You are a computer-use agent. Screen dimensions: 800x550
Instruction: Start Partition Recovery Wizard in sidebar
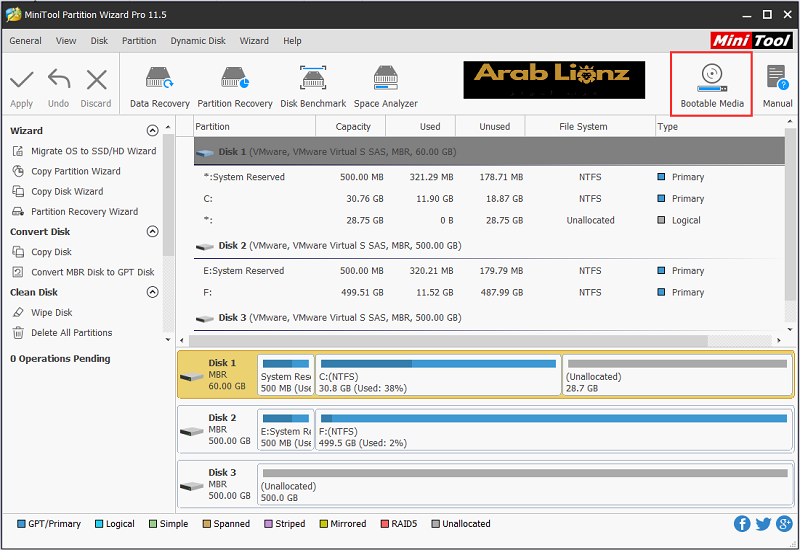(x=84, y=212)
